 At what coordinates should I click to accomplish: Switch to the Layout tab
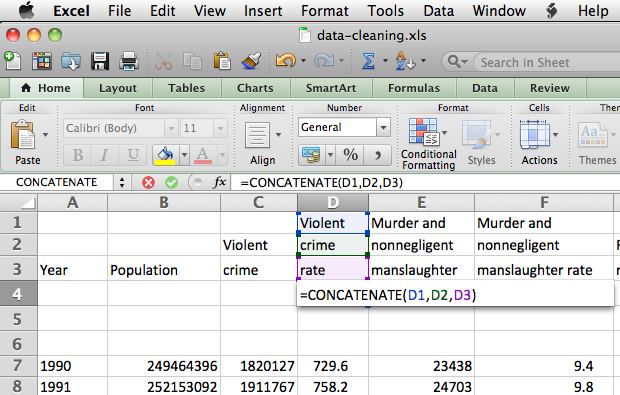[118, 88]
